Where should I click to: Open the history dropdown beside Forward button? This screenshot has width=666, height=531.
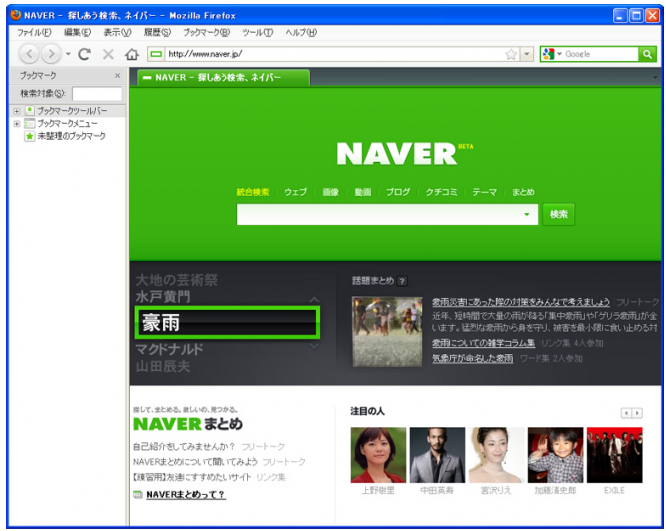click(68, 54)
